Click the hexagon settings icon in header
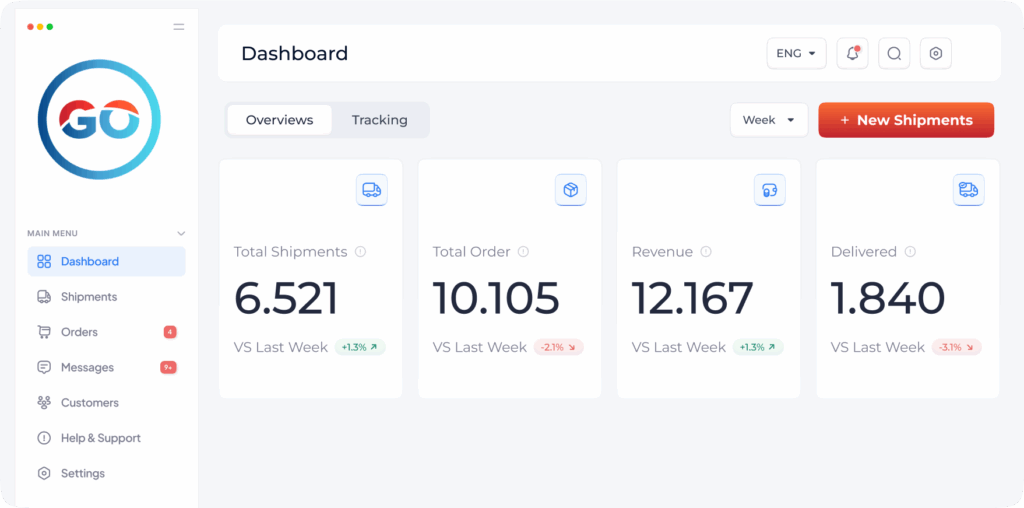This screenshot has width=1024, height=508. pos(936,54)
